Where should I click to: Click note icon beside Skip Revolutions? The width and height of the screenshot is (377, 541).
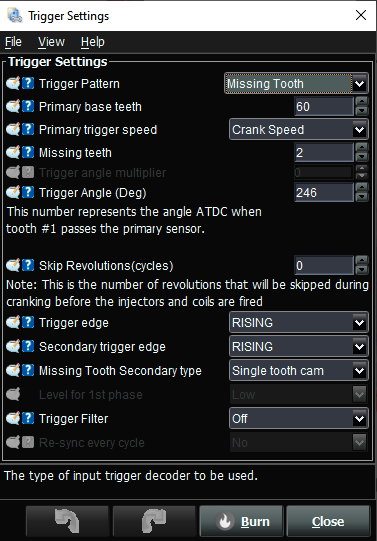pyautogui.click(x=13, y=265)
